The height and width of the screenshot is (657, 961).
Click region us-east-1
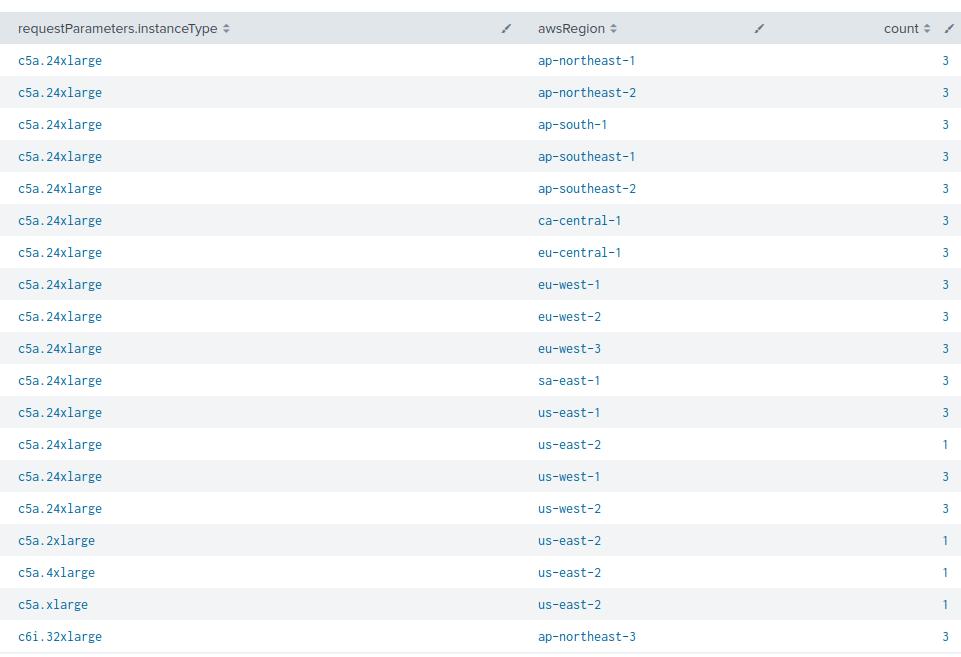click(569, 412)
